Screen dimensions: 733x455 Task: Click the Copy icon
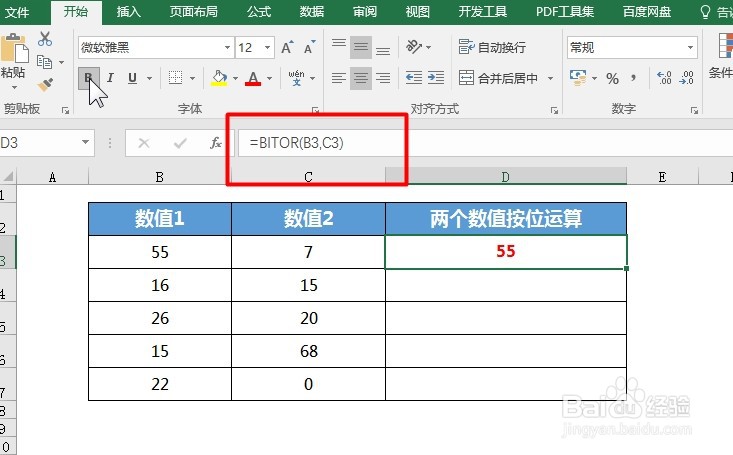coord(44,62)
